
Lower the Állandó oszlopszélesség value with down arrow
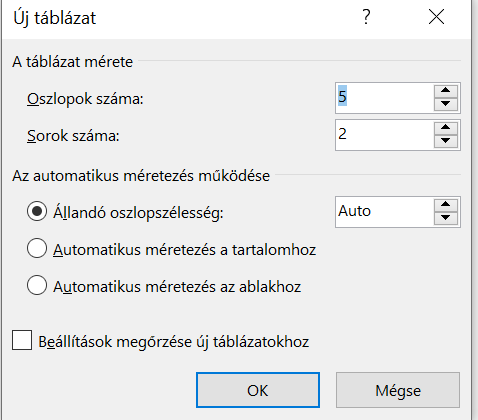click(446, 218)
